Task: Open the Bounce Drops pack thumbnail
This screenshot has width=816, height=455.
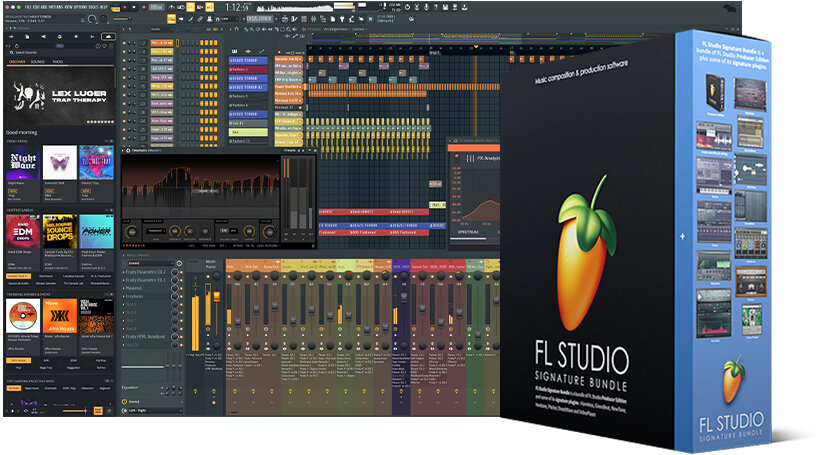Action: coord(59,232)
